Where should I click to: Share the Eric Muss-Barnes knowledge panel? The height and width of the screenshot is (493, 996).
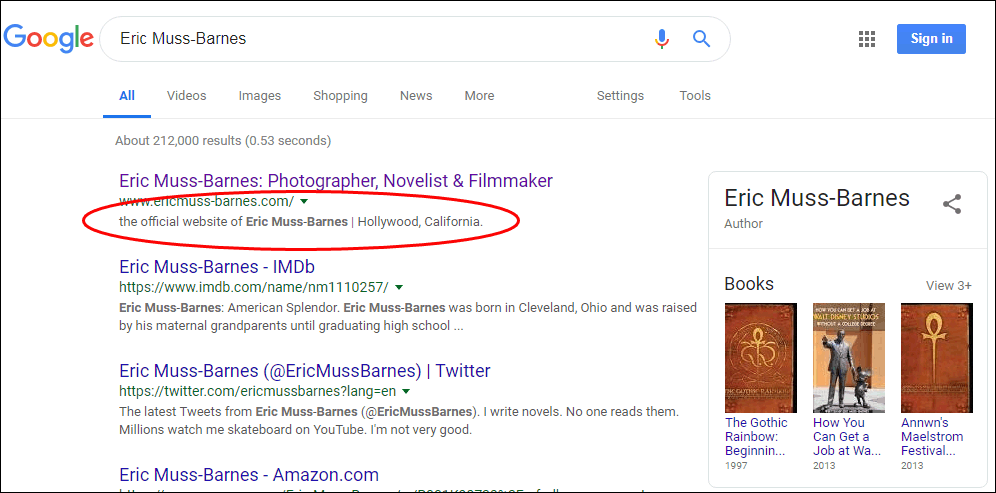tap(952, 204)
